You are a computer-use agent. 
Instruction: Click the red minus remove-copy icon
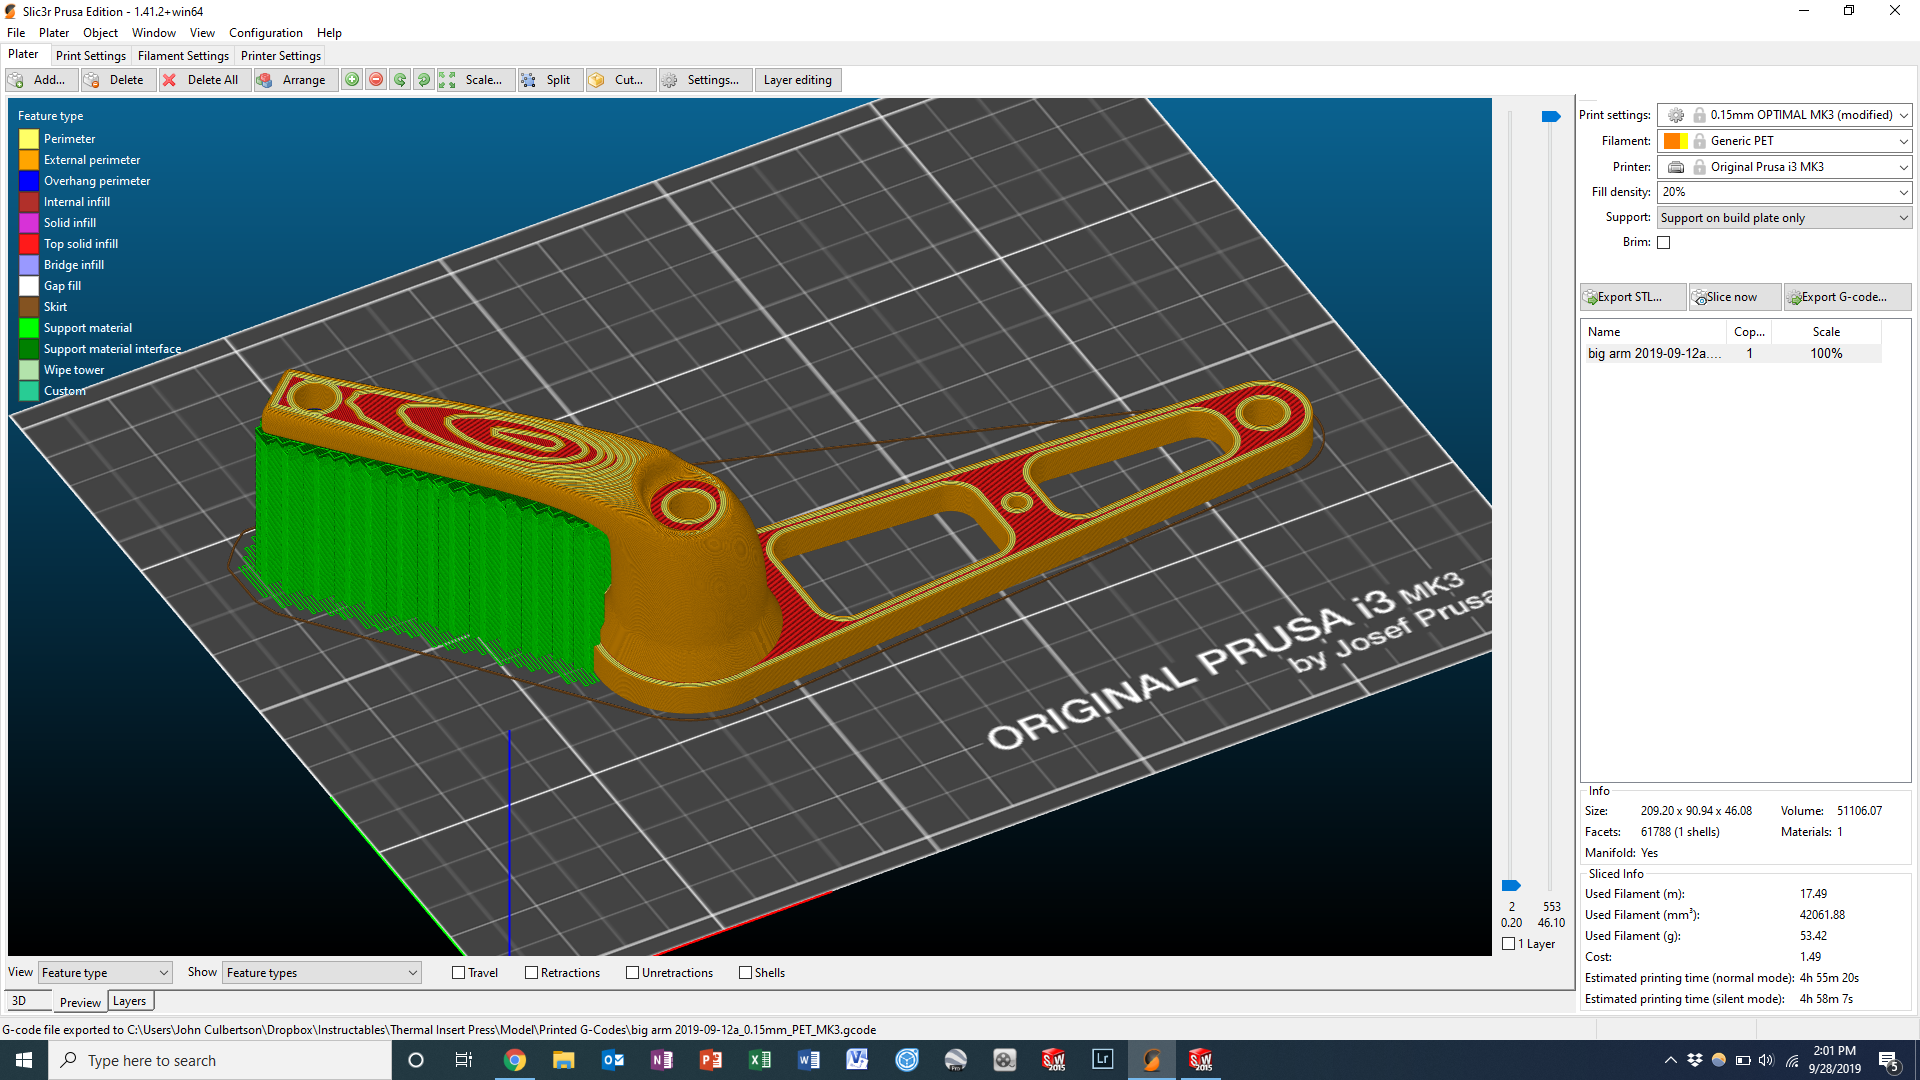pos(376,80)
